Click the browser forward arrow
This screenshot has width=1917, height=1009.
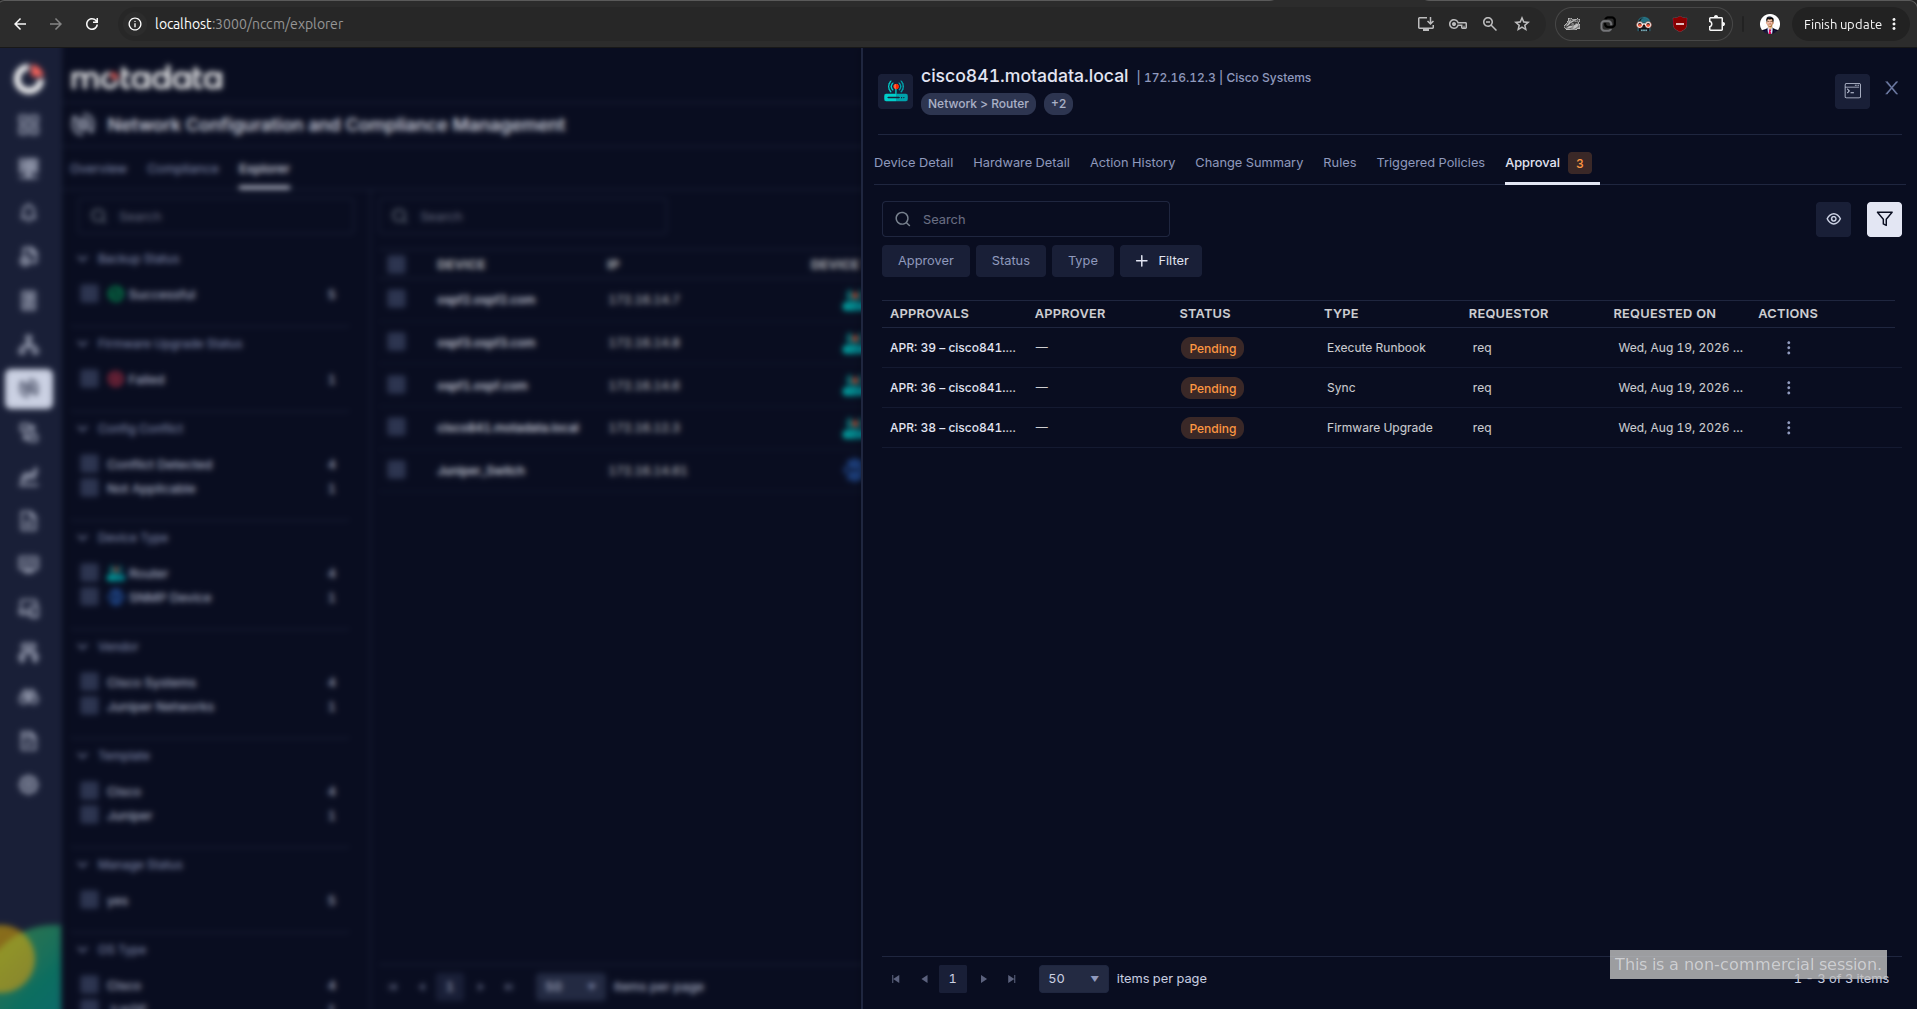point(56,24)
